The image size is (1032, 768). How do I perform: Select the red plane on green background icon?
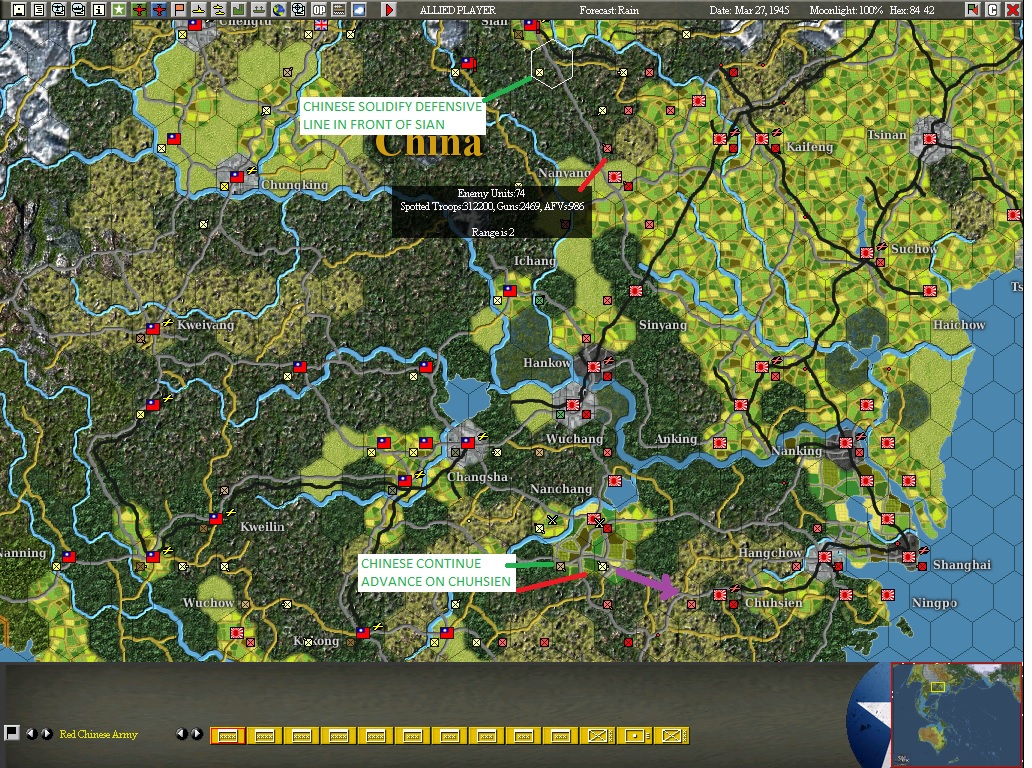pos(139,9)
